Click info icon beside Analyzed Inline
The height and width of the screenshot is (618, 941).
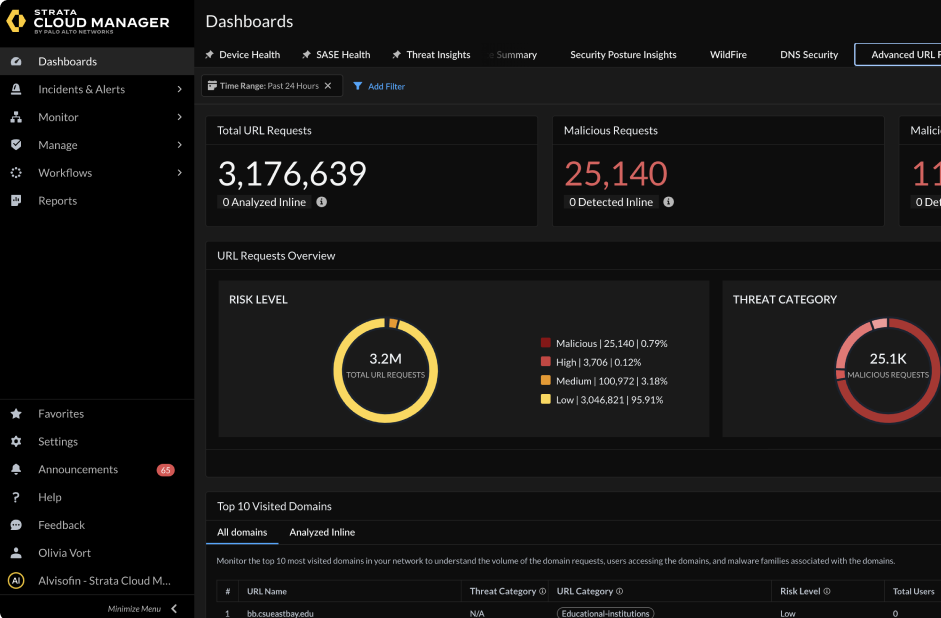[x=321, y=202]
